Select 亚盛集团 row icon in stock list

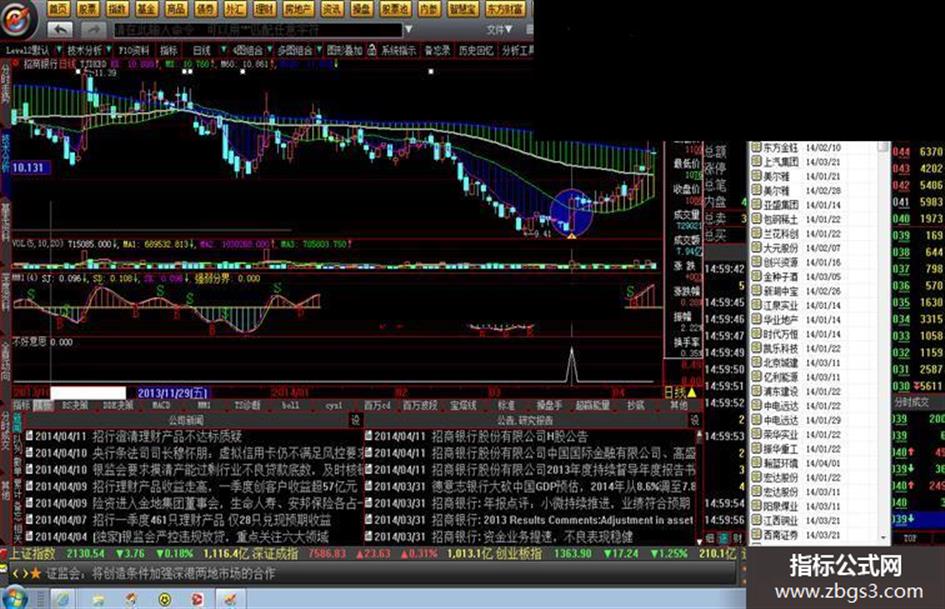[756, 205]
